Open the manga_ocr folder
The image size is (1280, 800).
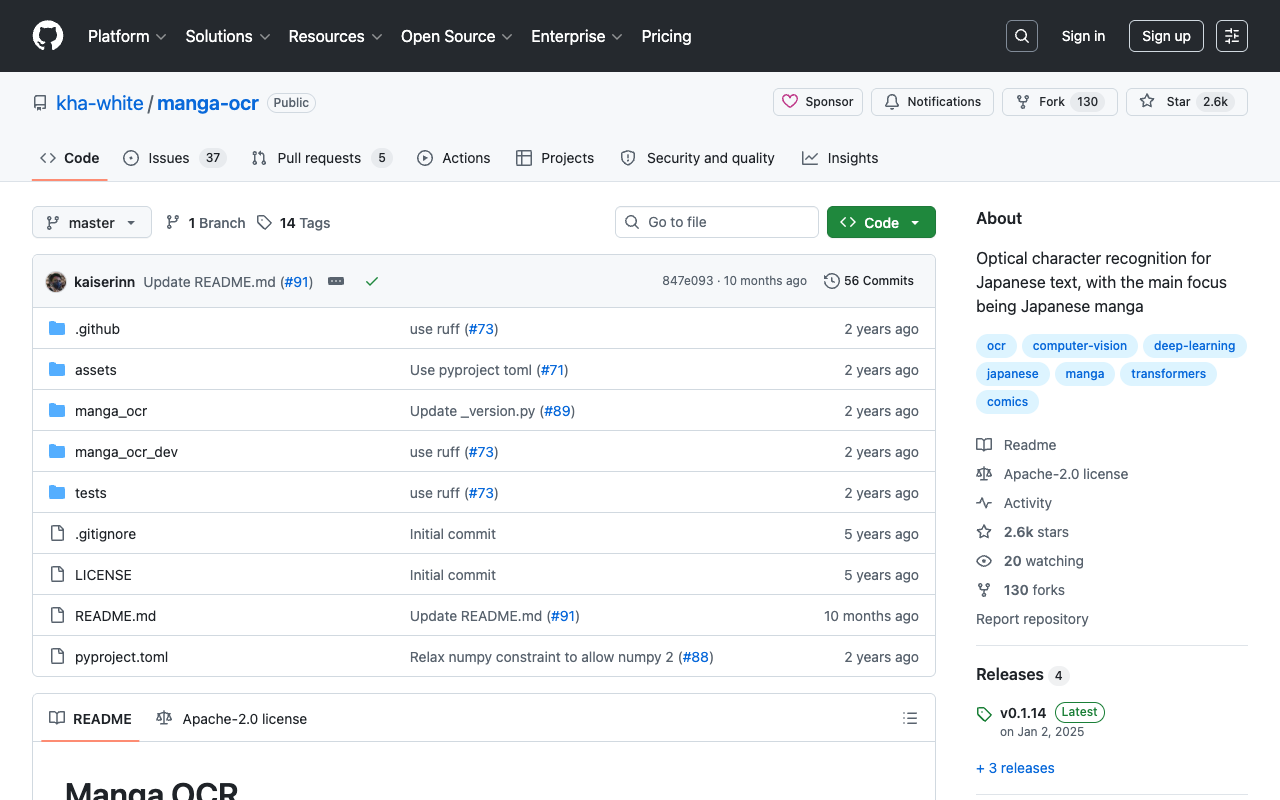(x=111, y=411)
